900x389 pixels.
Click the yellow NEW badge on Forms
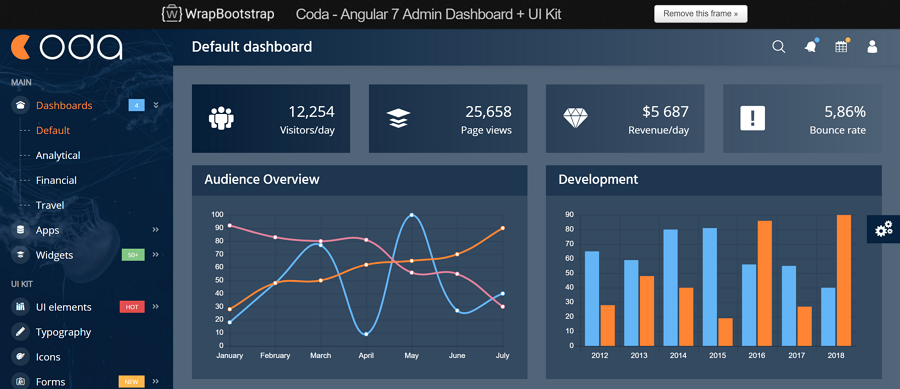click(x=131, y=382)
